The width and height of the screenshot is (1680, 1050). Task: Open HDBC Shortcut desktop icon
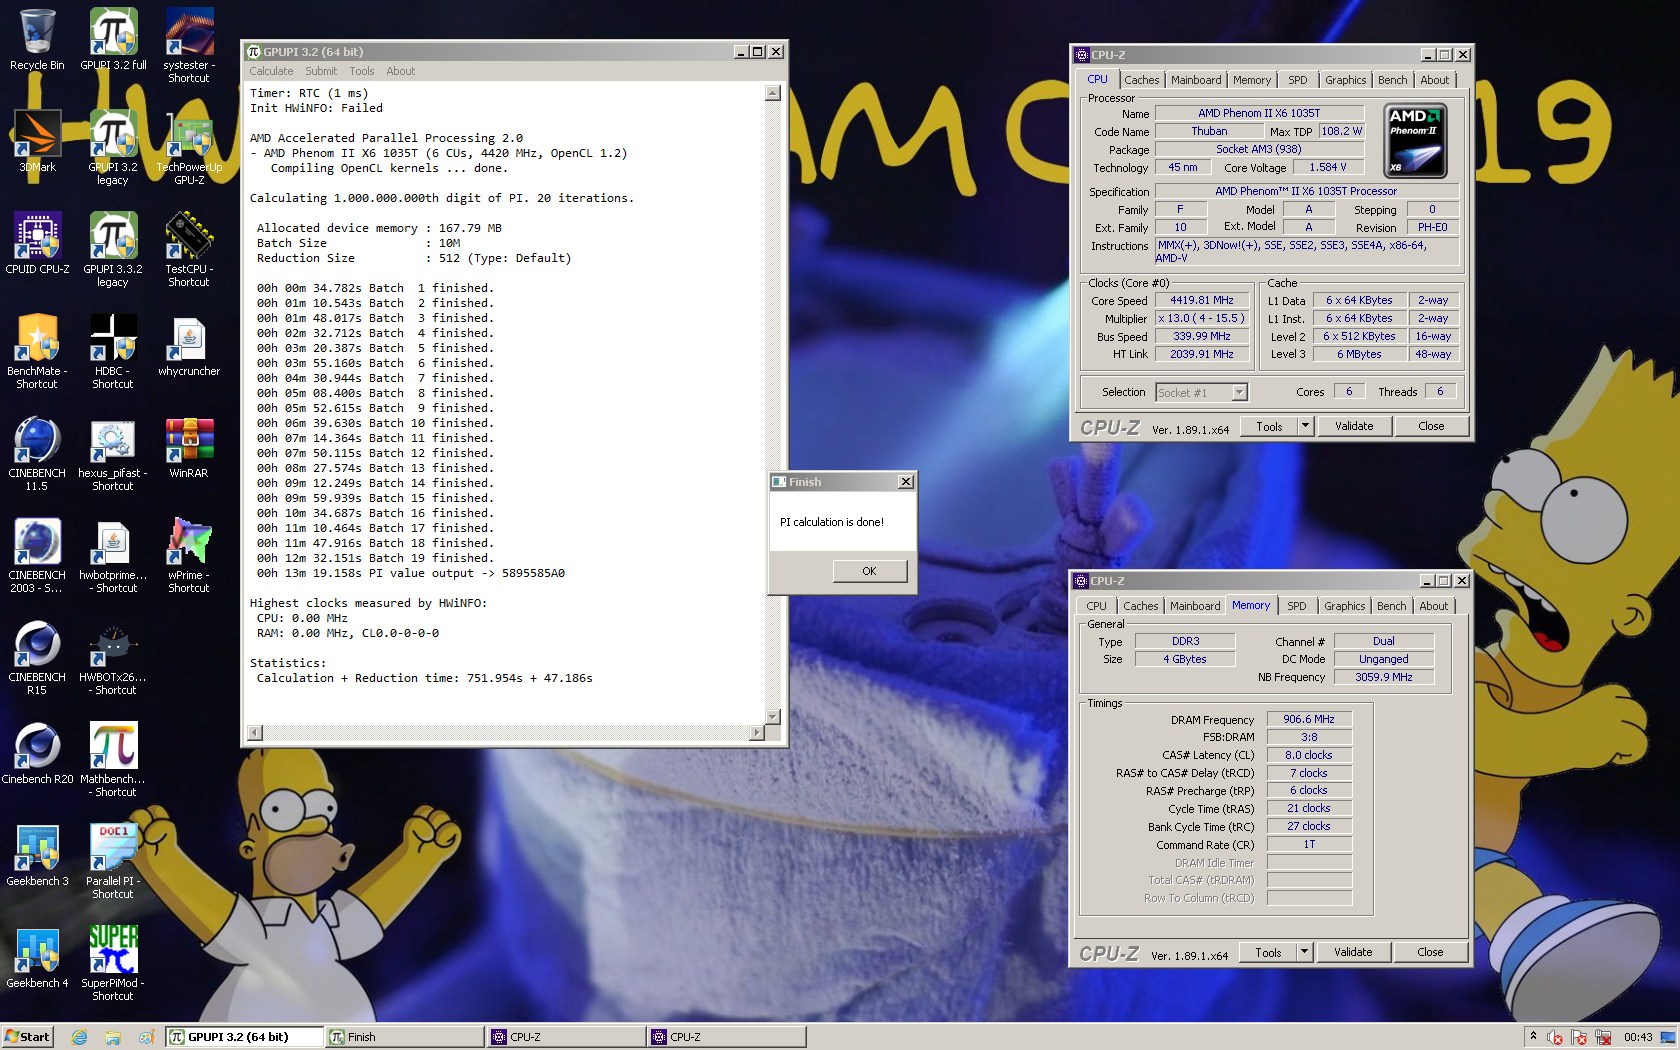pos(113,352)
